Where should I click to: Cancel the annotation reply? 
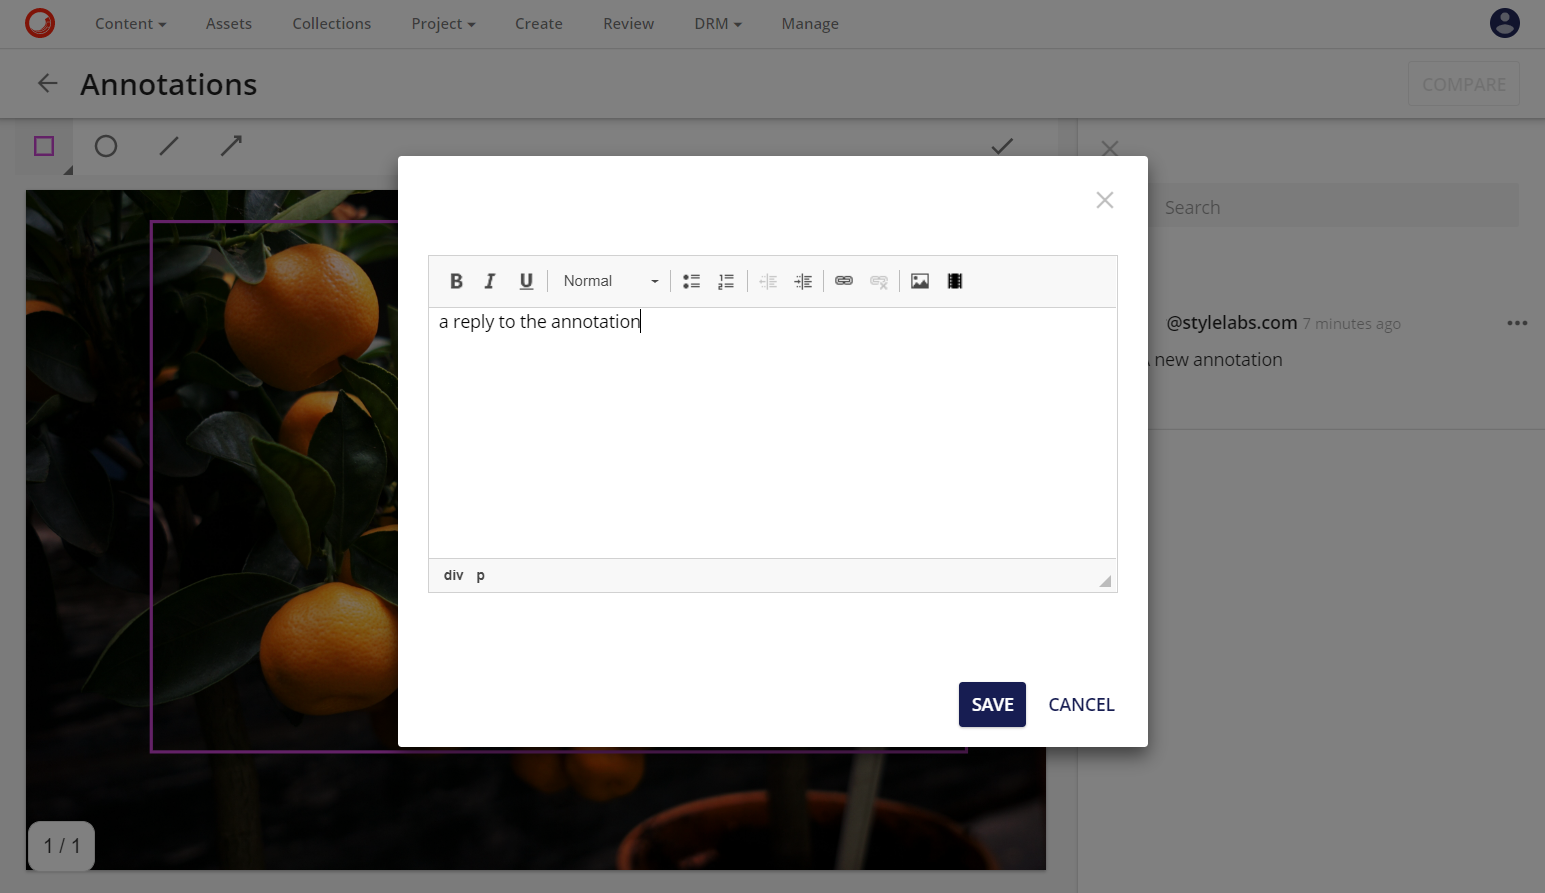point(1081,704)
